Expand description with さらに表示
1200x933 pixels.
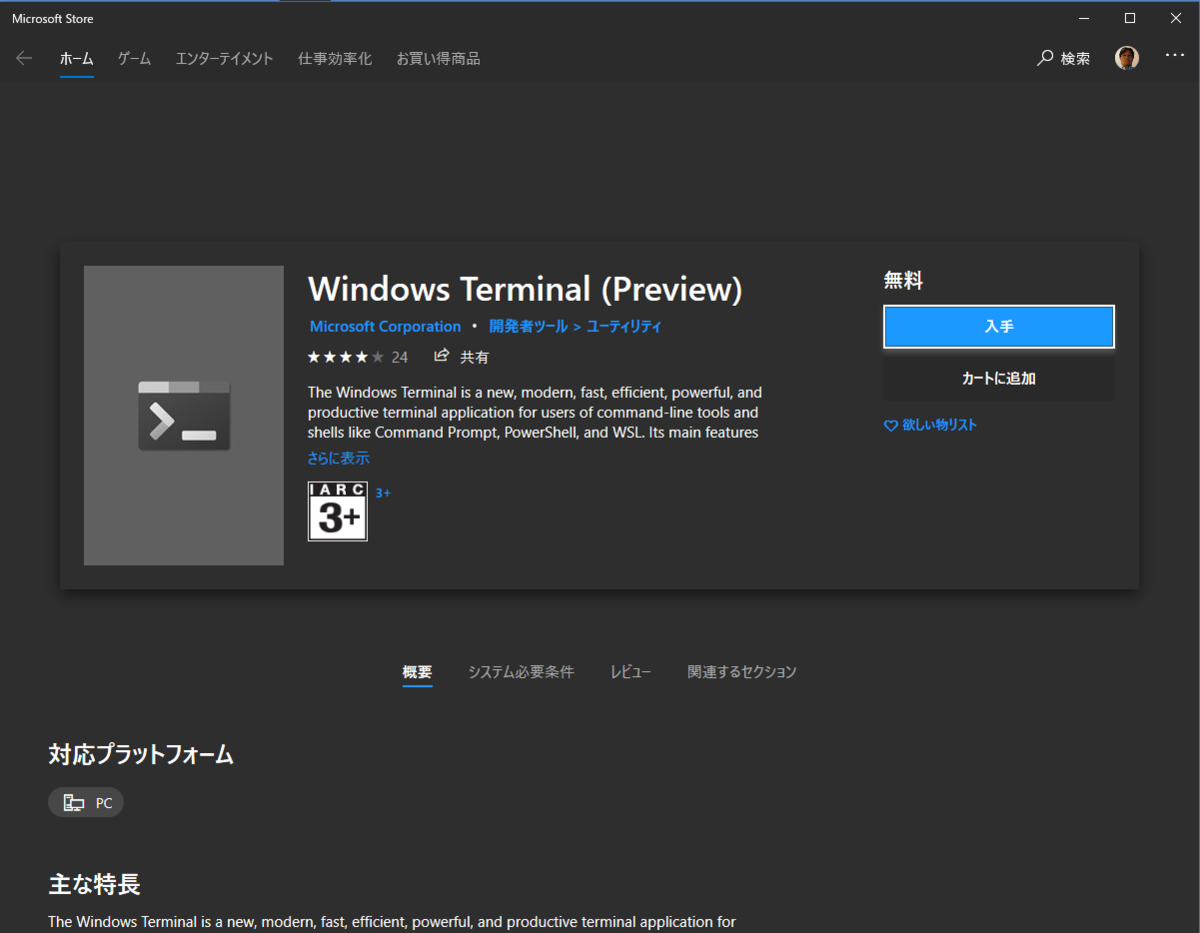pyautogui.click(x=338, y=458)
